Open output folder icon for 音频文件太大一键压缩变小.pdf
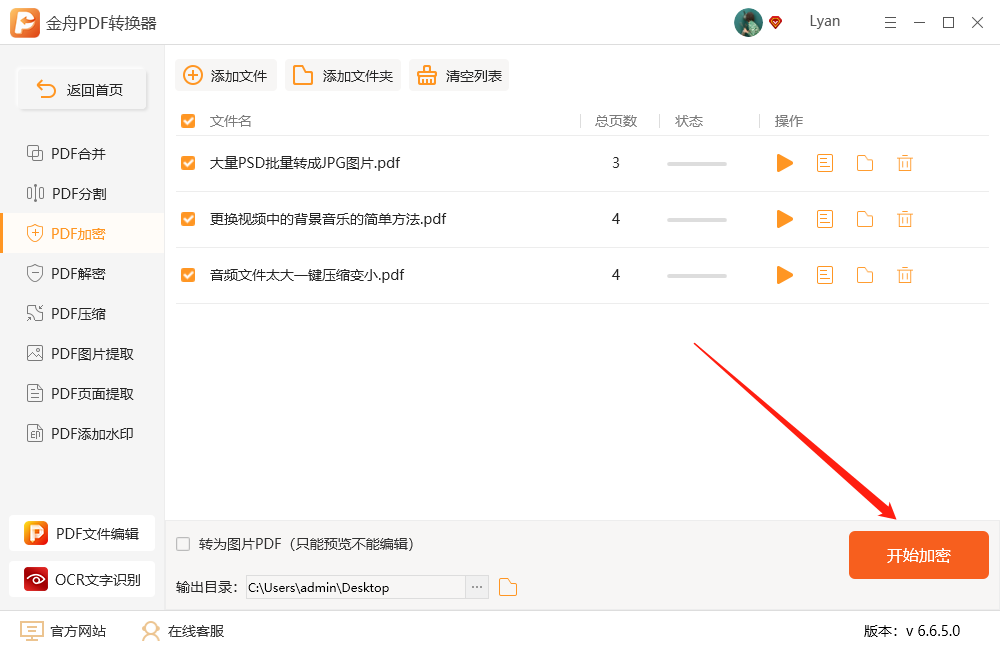 pos(865,276)
